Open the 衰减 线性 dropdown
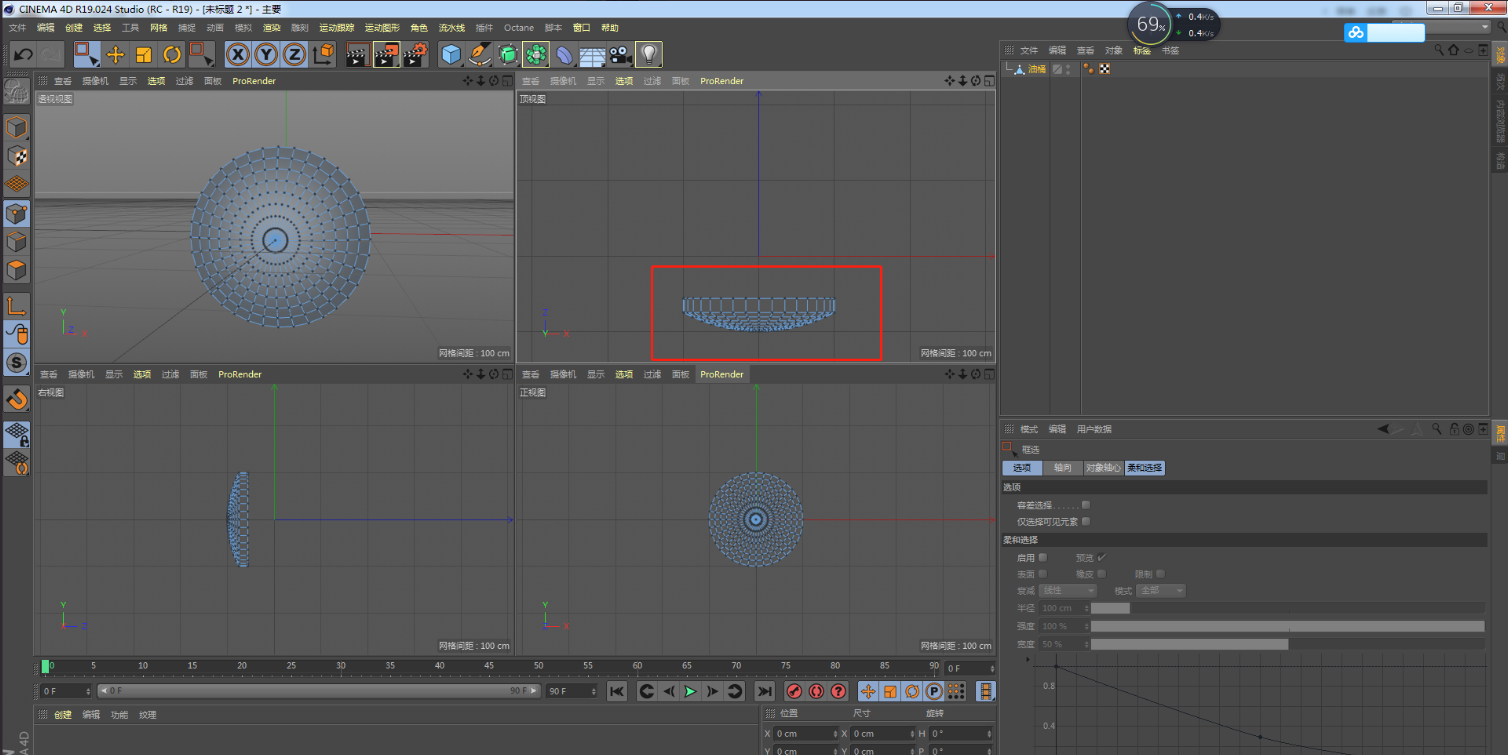 [1068, 591]
